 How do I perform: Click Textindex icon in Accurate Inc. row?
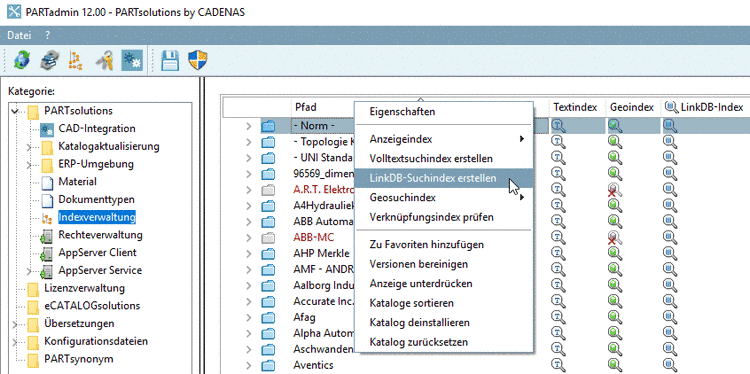coord(558,301)
